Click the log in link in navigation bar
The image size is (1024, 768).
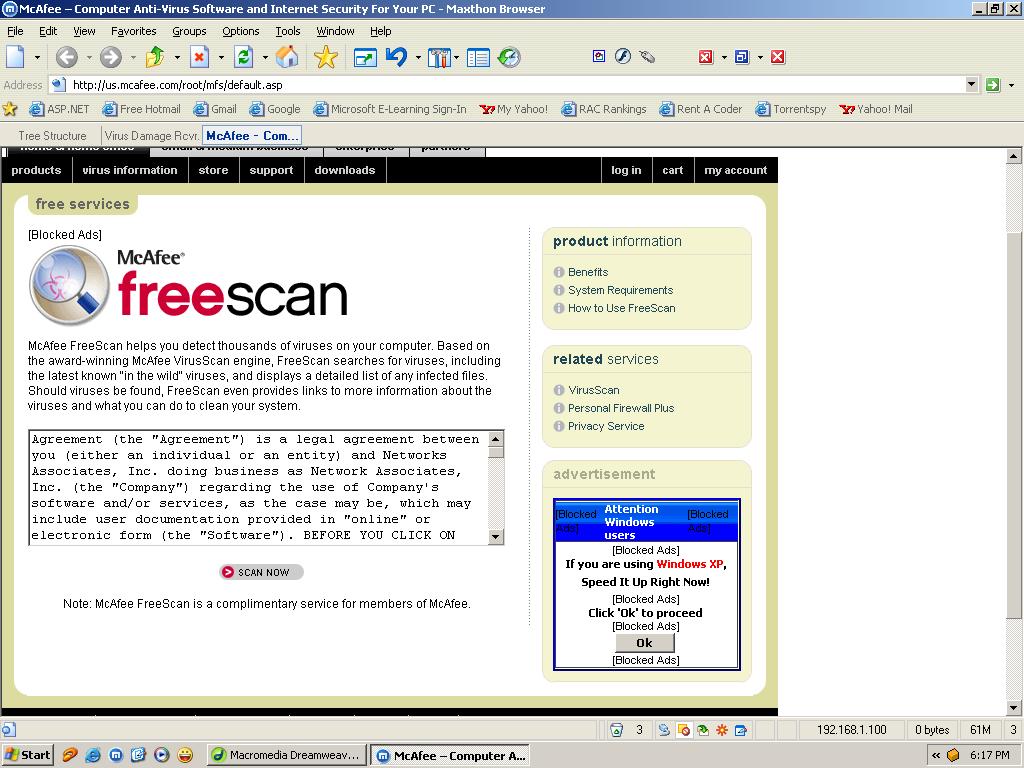626,170
